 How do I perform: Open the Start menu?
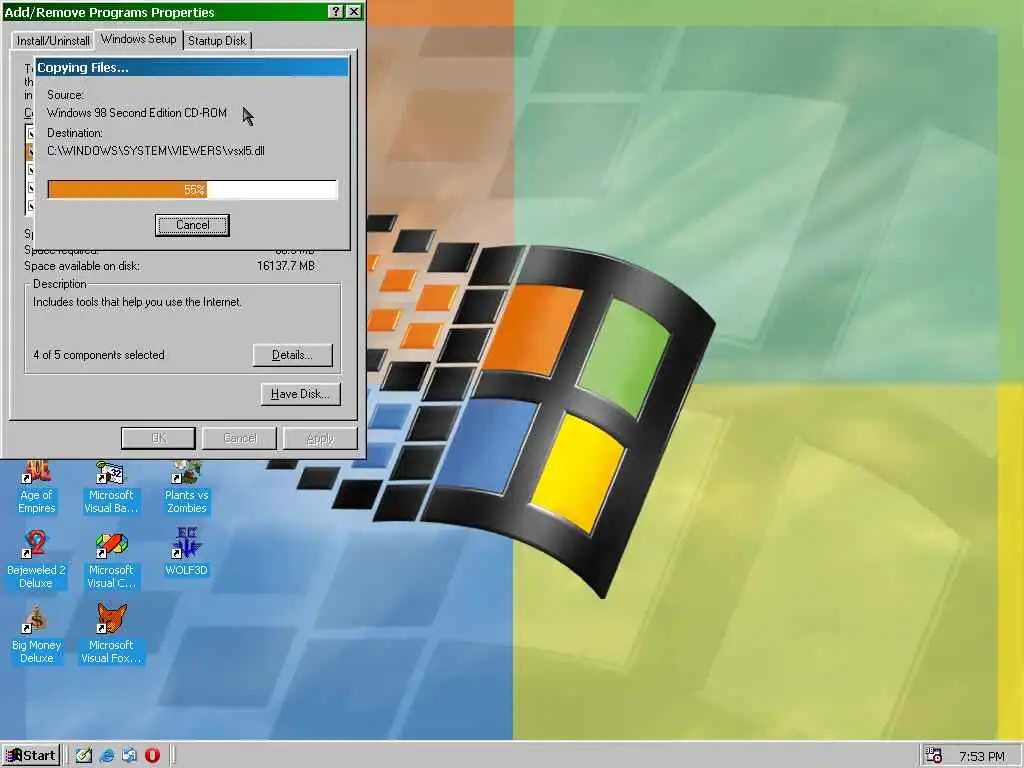pyautogui.click(x=31, y=756)
